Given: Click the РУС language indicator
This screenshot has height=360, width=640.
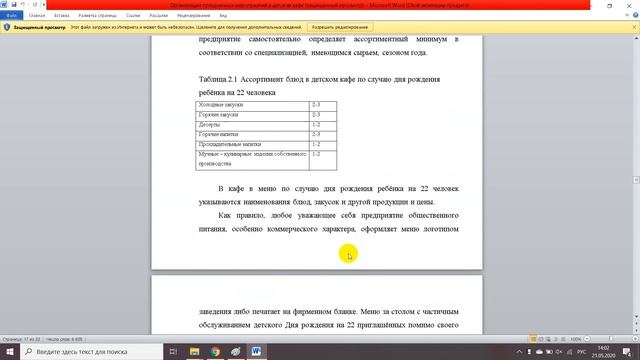Looking at the screenshot, I should (581, 351).
